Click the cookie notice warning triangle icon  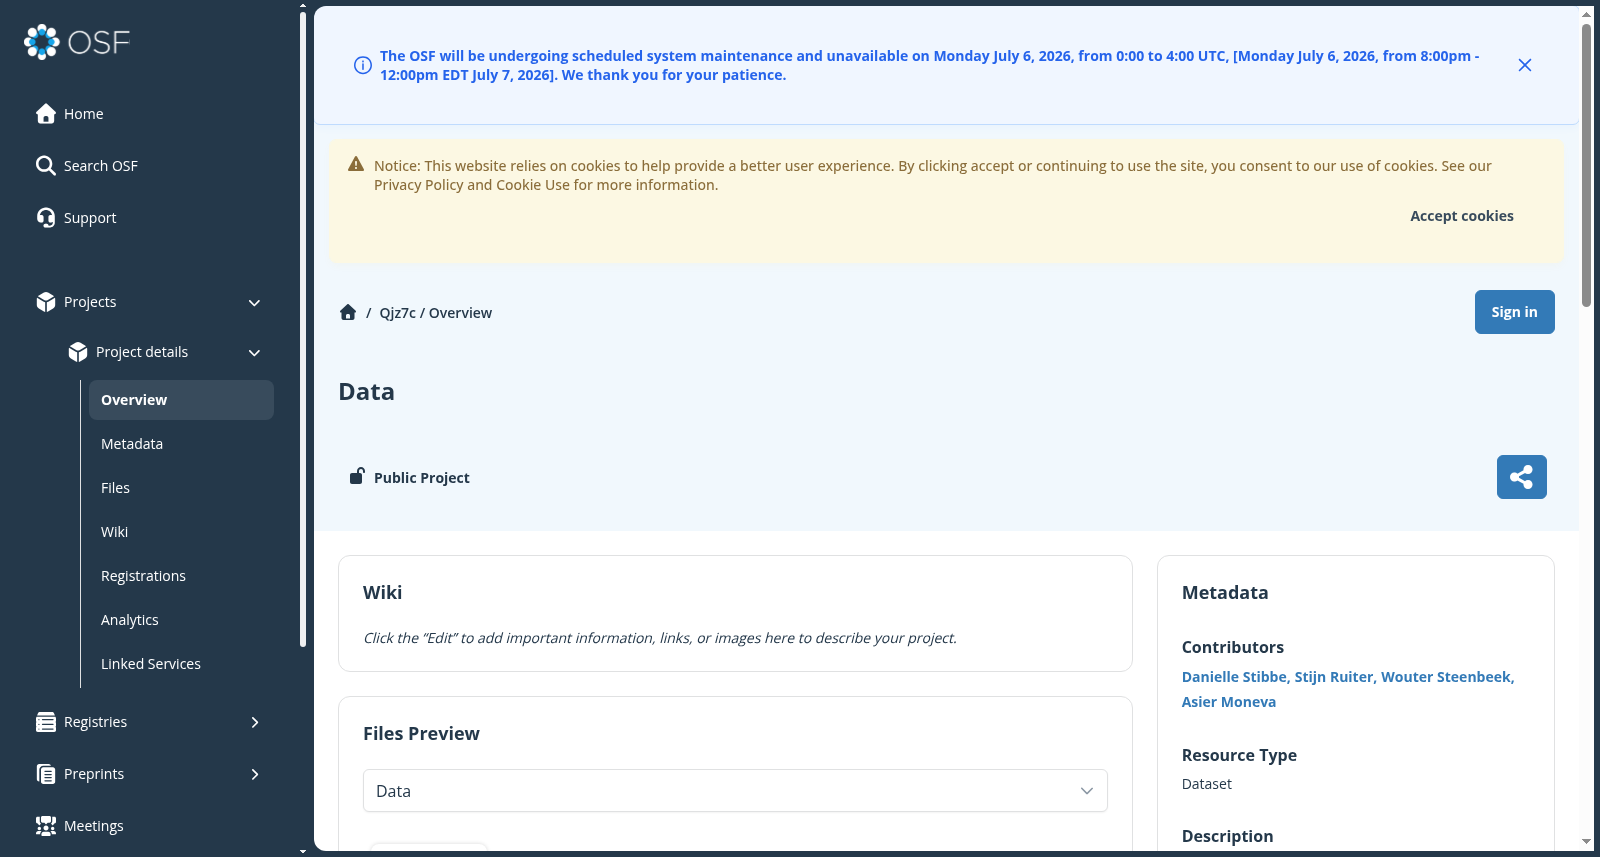pyautogui.click(x=356, y=164)
